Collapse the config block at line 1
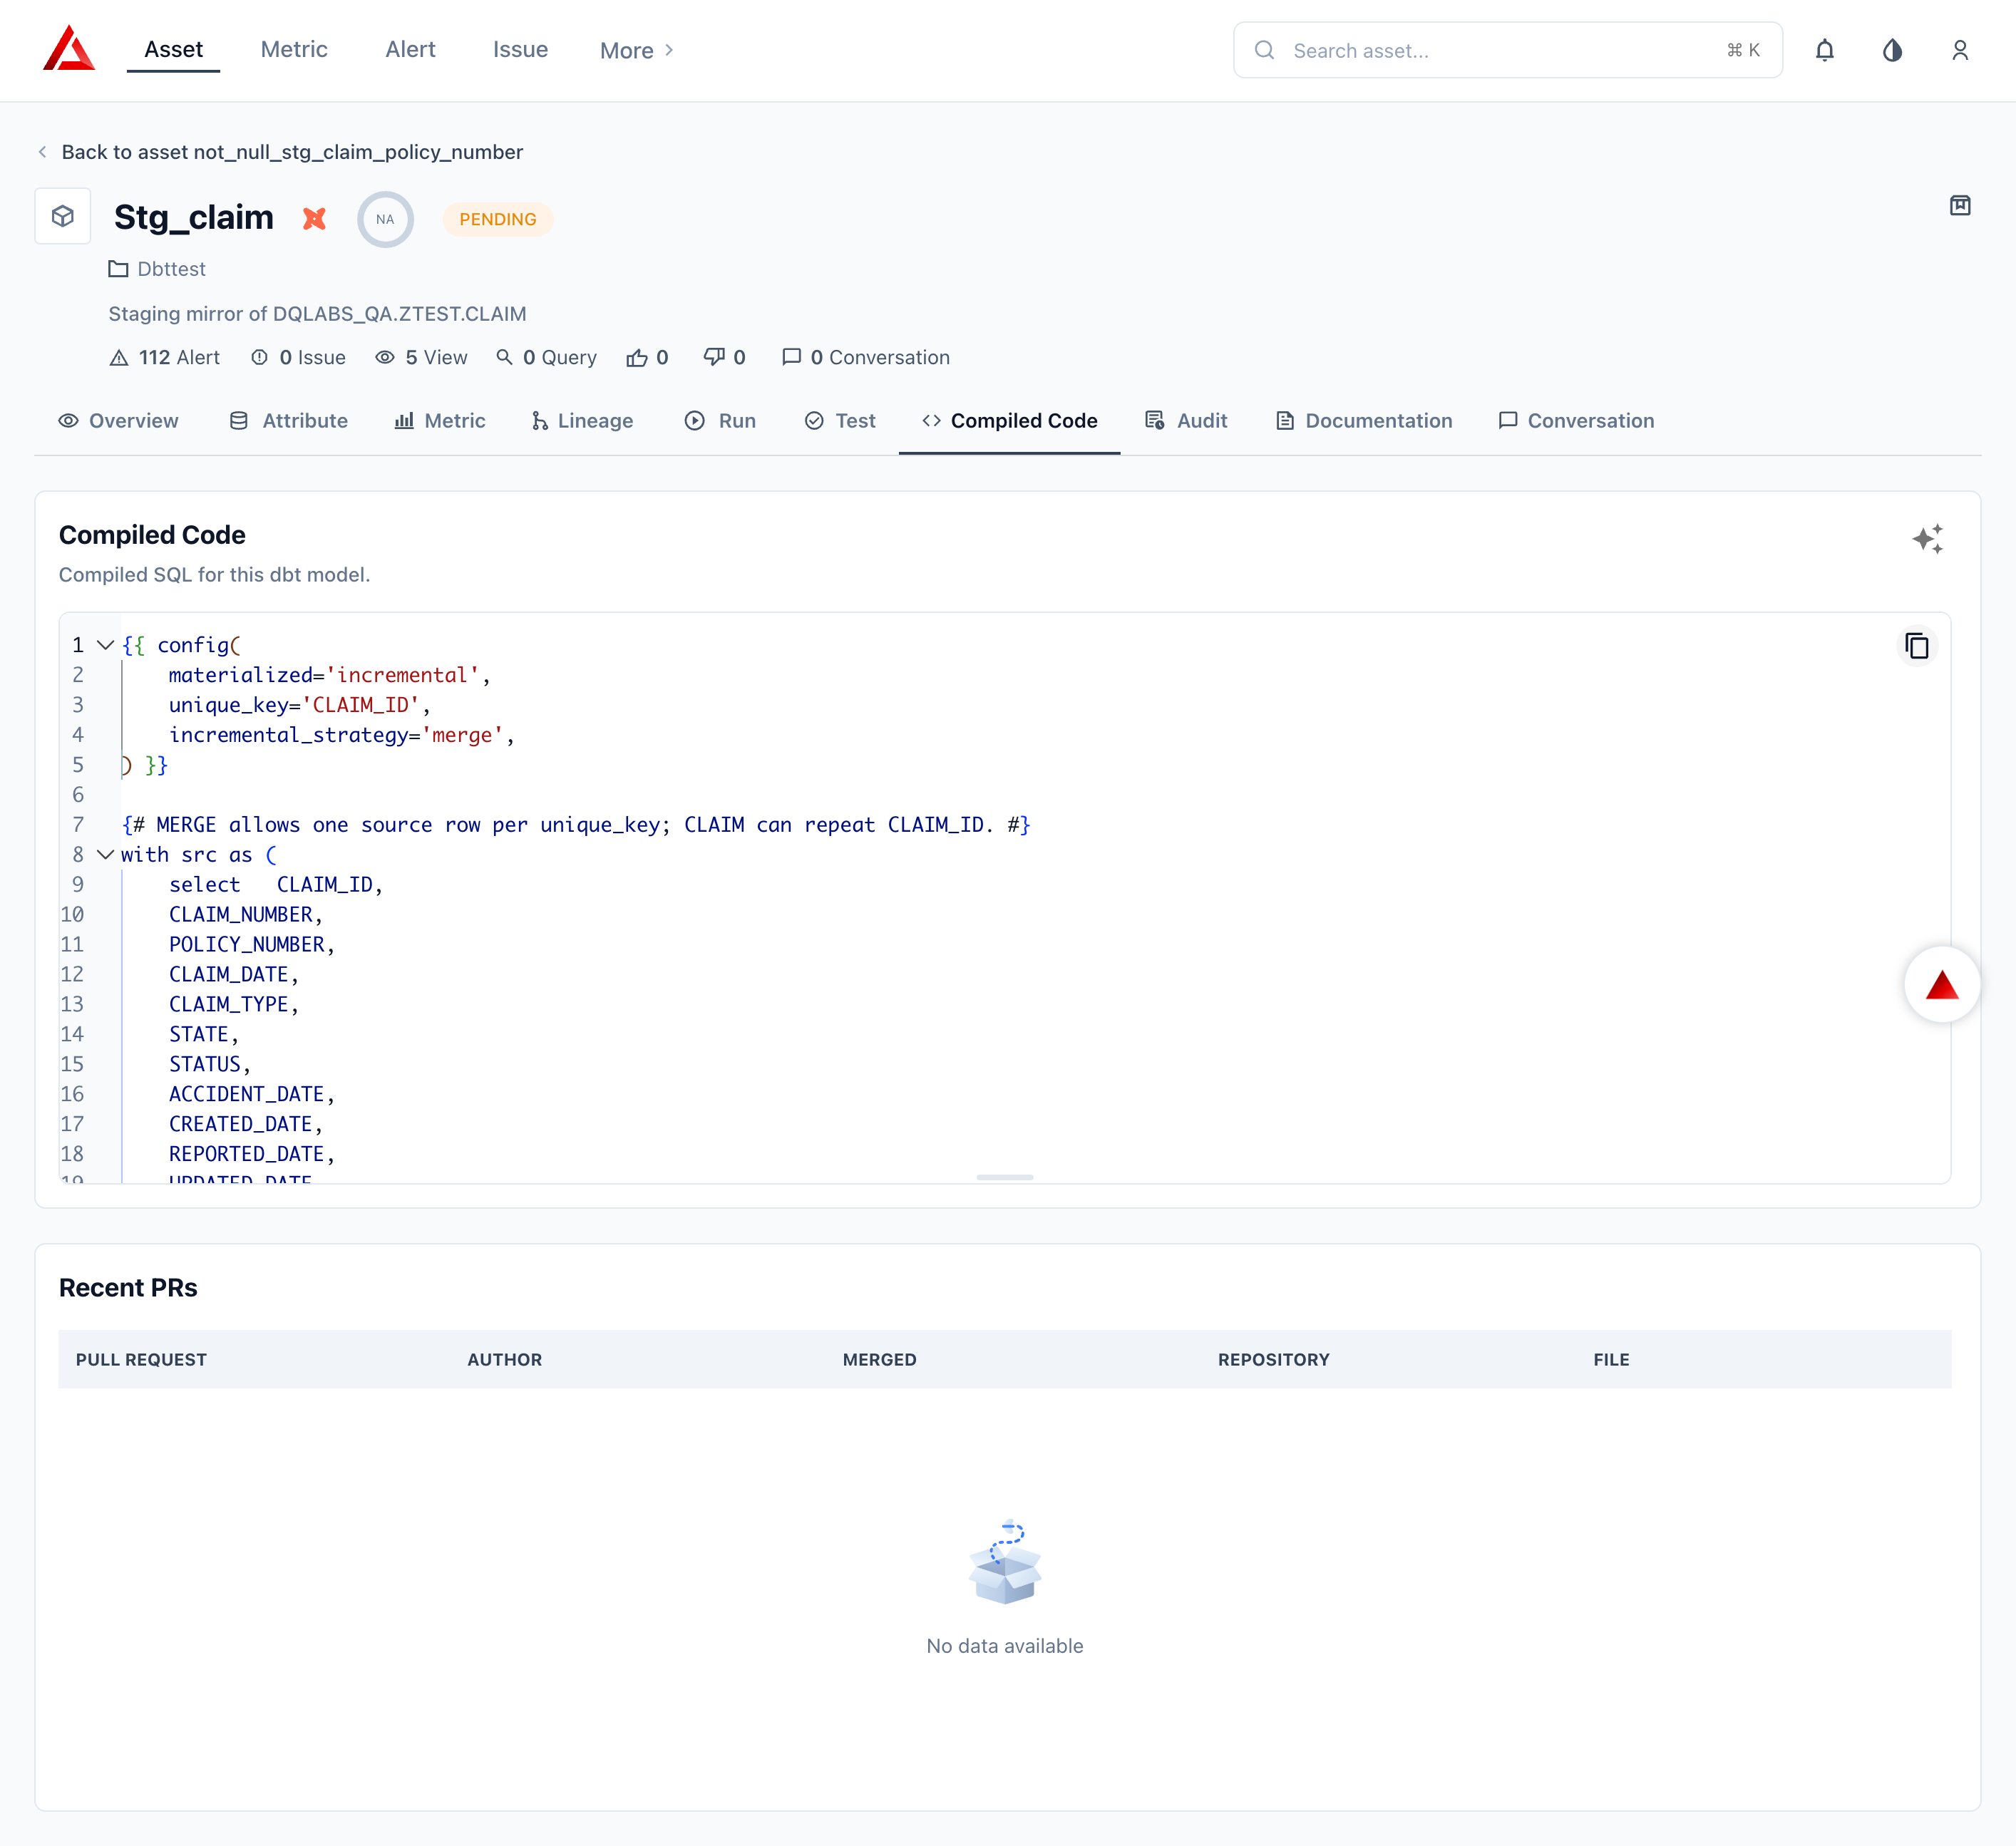 click(105, 645)
